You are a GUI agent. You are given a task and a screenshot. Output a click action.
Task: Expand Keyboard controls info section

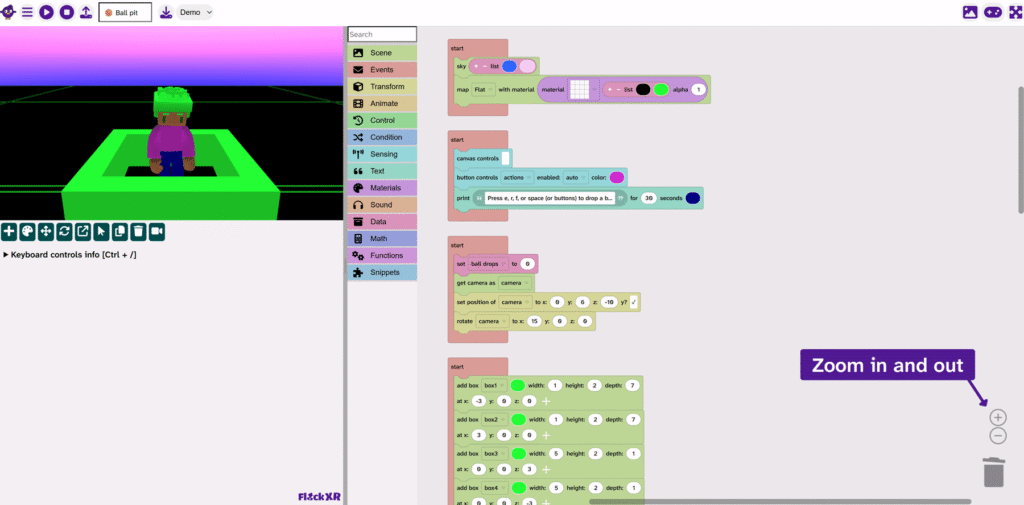click(x=71, y=255)
